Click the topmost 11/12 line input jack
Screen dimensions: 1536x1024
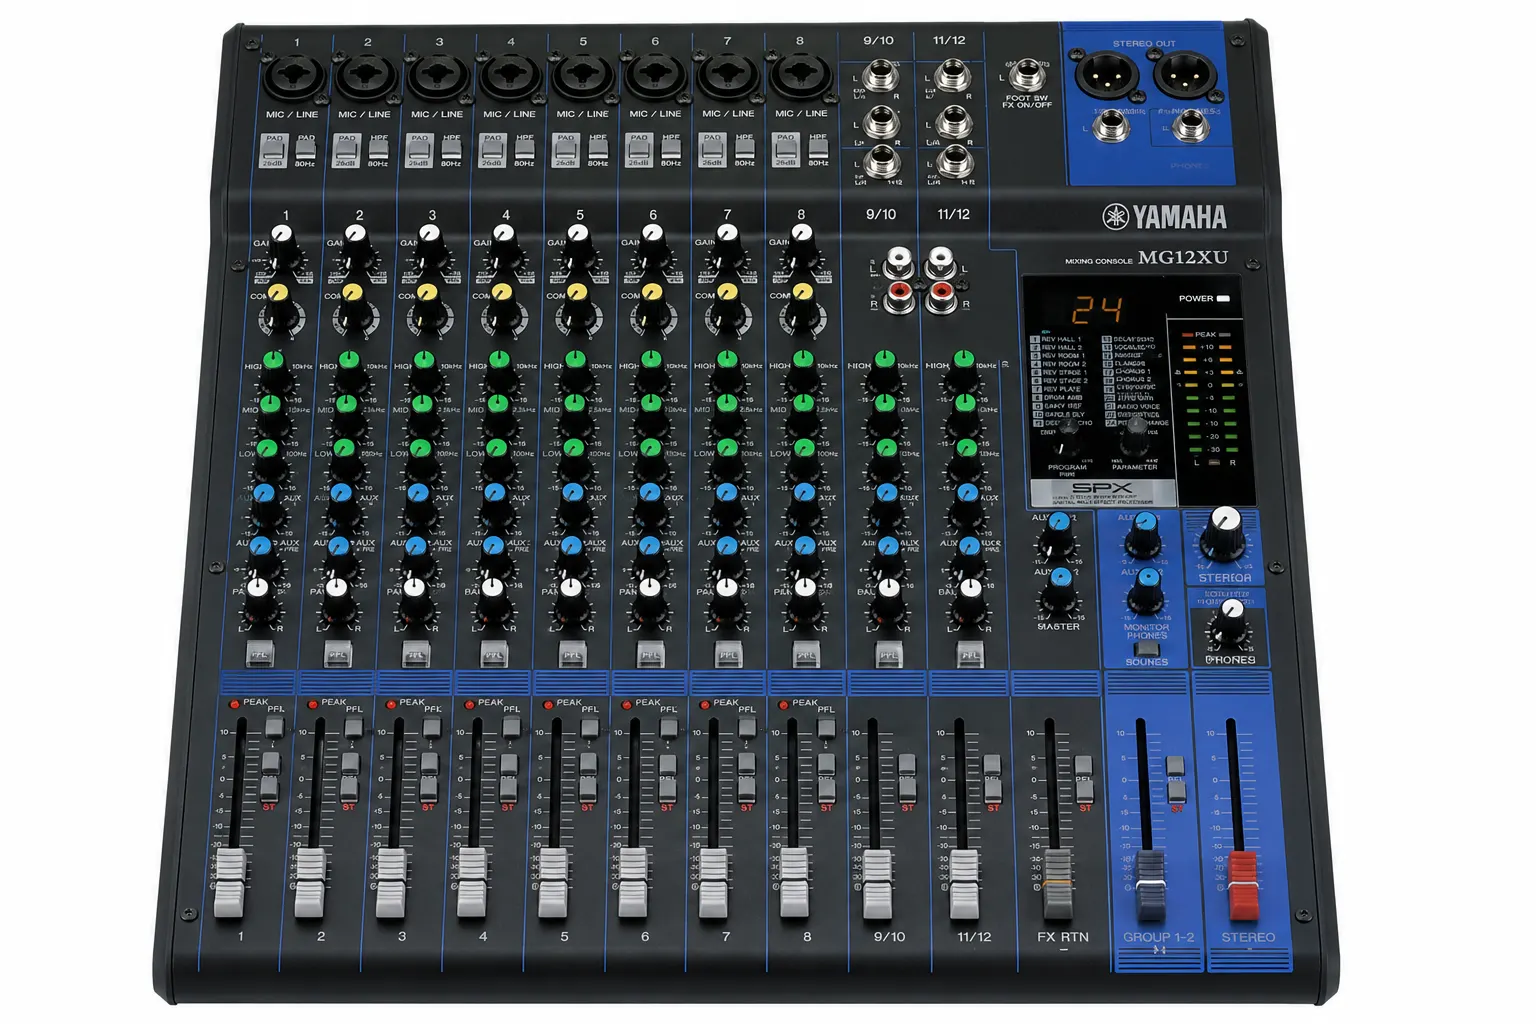point(951,77)
